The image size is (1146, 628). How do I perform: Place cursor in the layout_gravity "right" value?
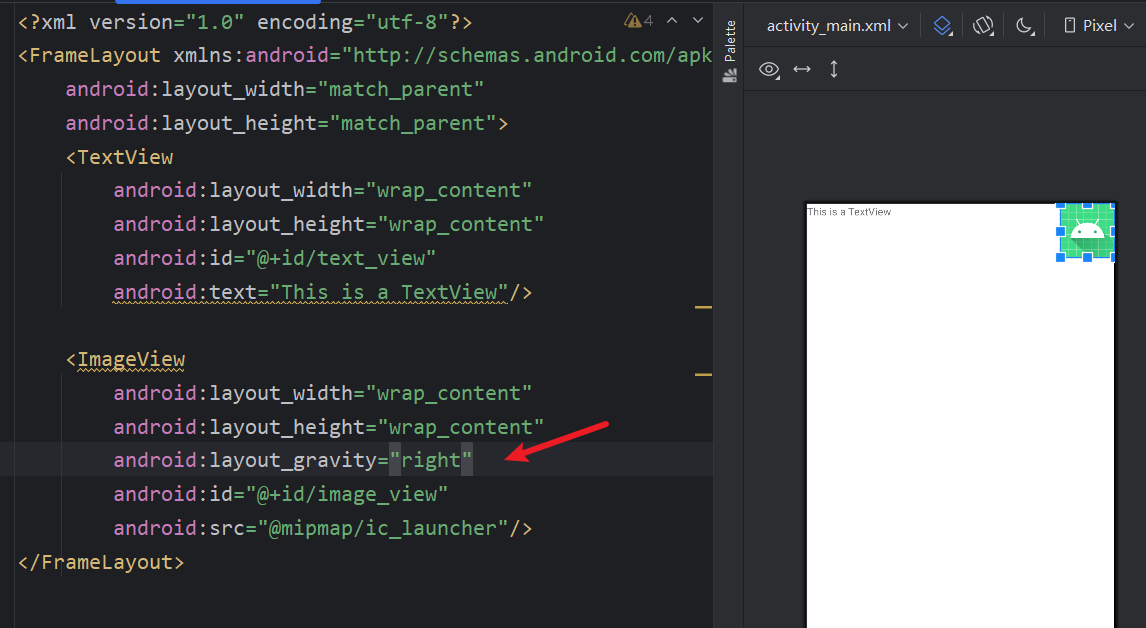coord(431,461)
